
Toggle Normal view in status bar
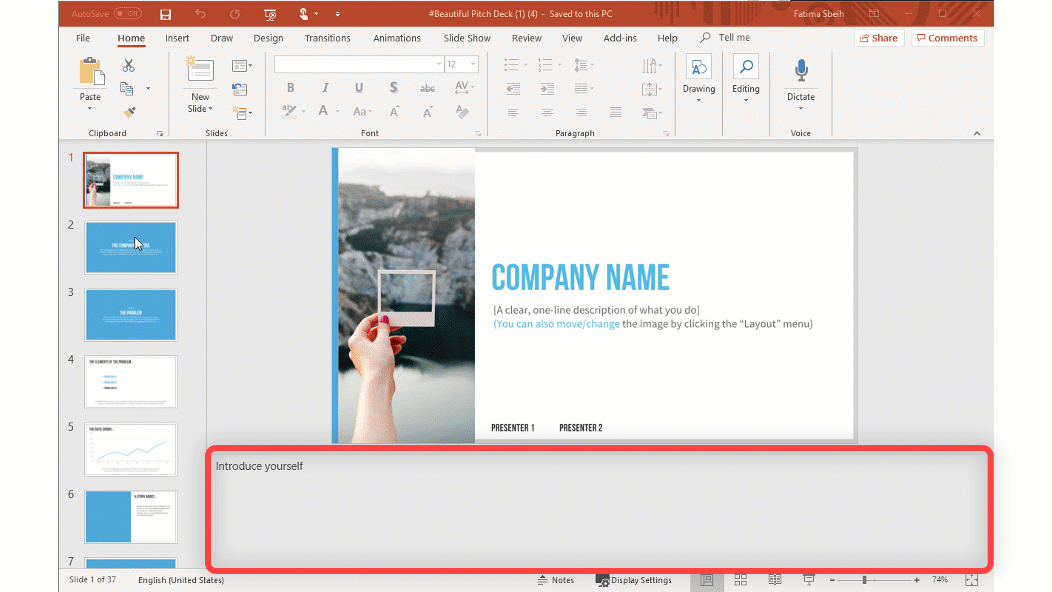707,580
